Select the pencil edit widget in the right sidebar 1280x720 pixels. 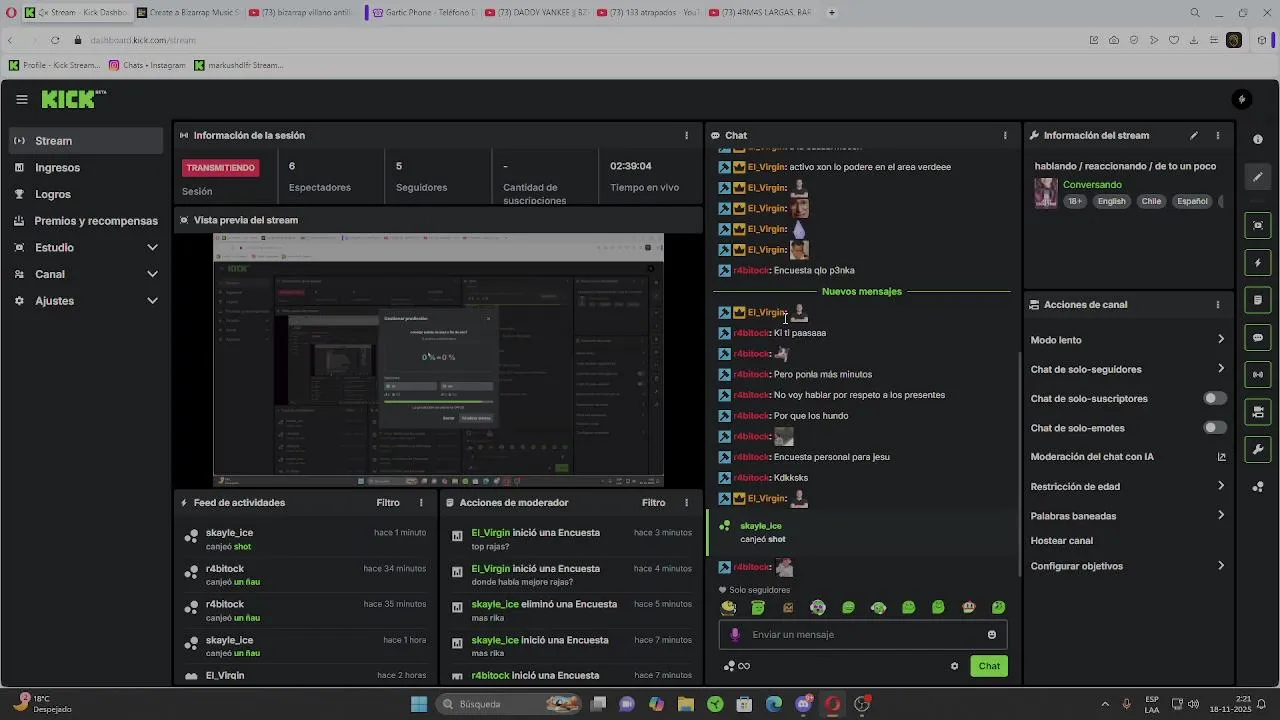click(x=1258, y=177)
